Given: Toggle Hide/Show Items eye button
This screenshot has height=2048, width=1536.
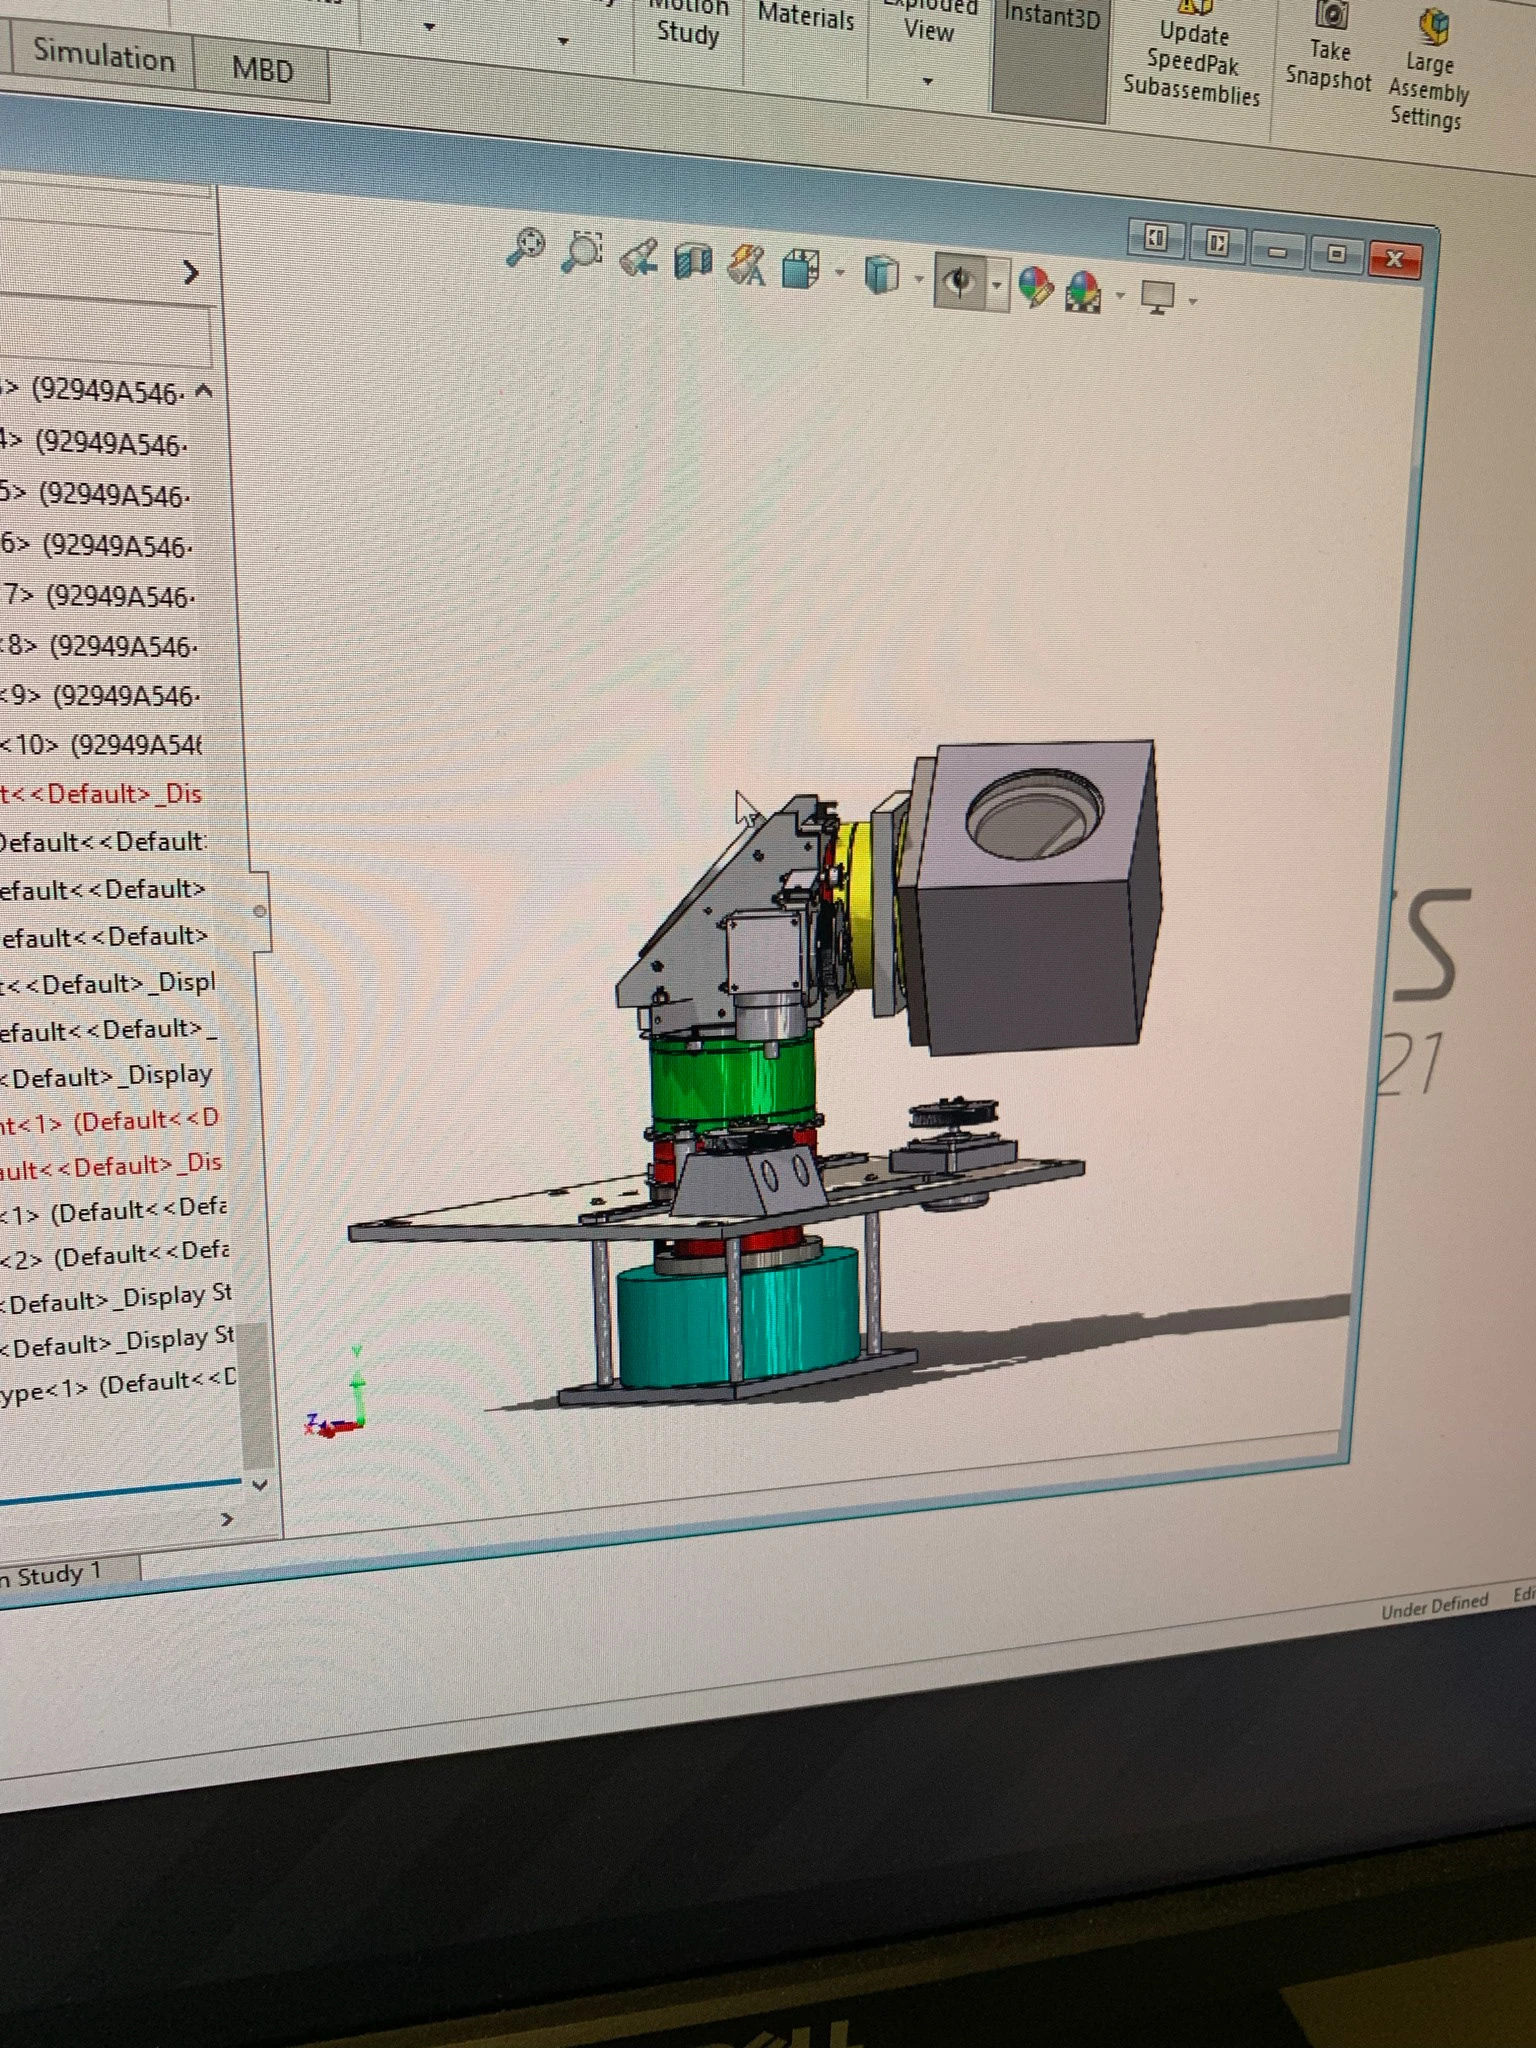Looking at the screenshot, I should tap(960, 282).
